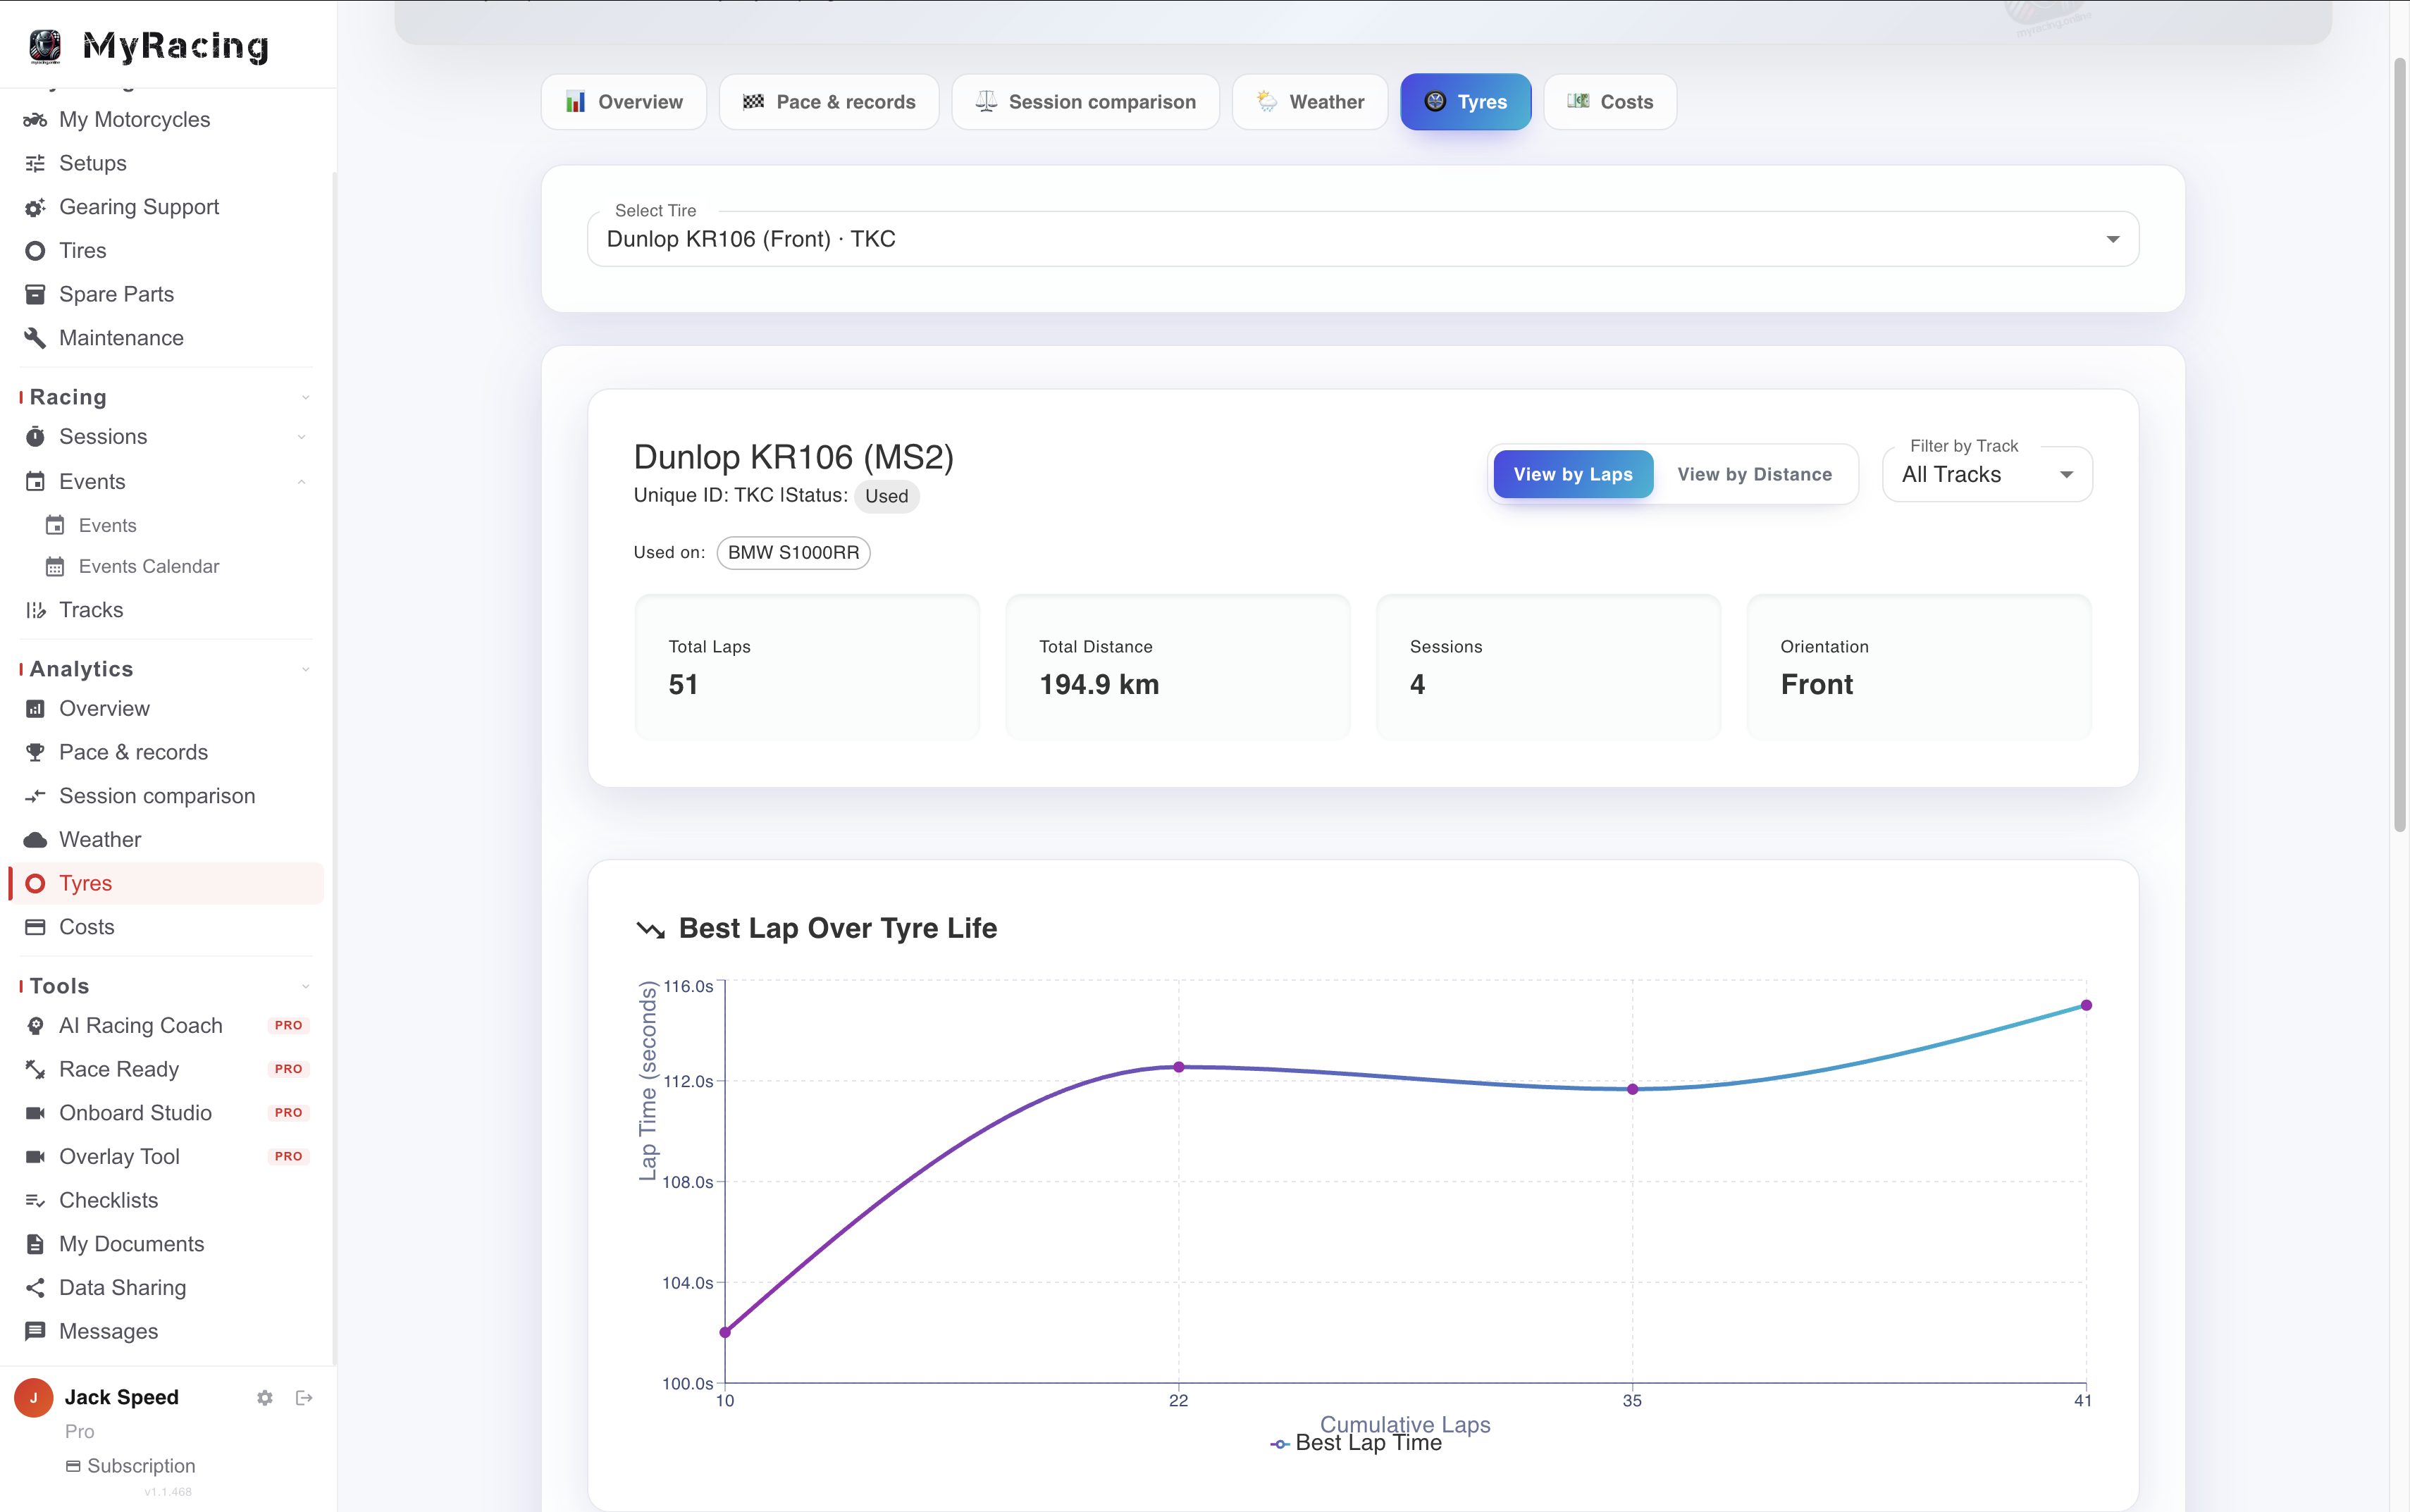Collapse the Tools section chevron

coord(305,986)
